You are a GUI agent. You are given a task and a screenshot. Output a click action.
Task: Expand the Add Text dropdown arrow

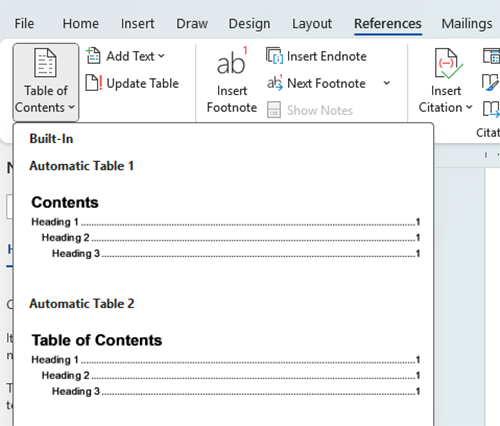click(161, 56)
